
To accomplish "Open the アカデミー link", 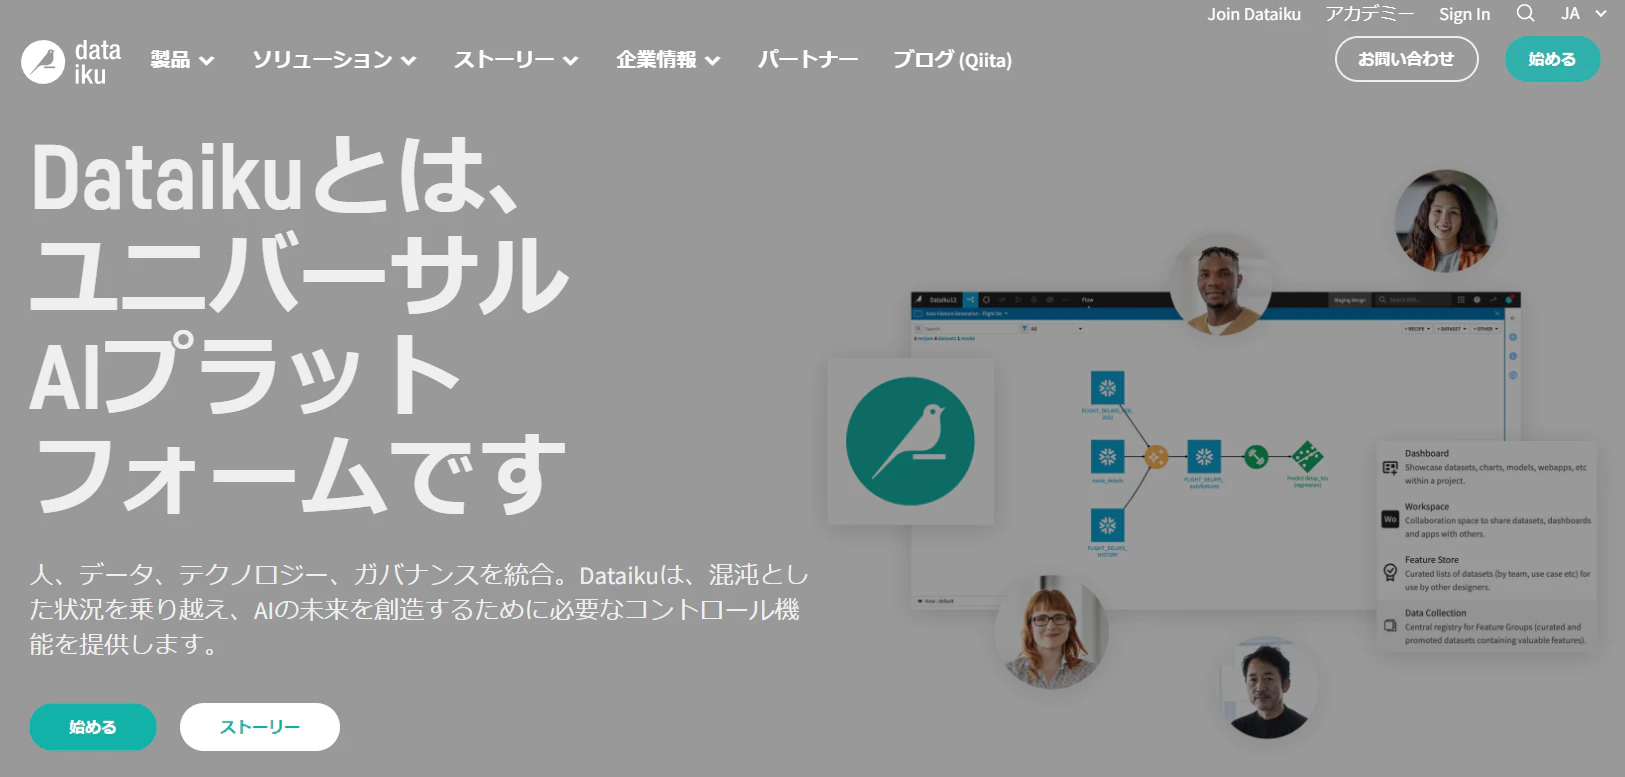I will 1370,14.
